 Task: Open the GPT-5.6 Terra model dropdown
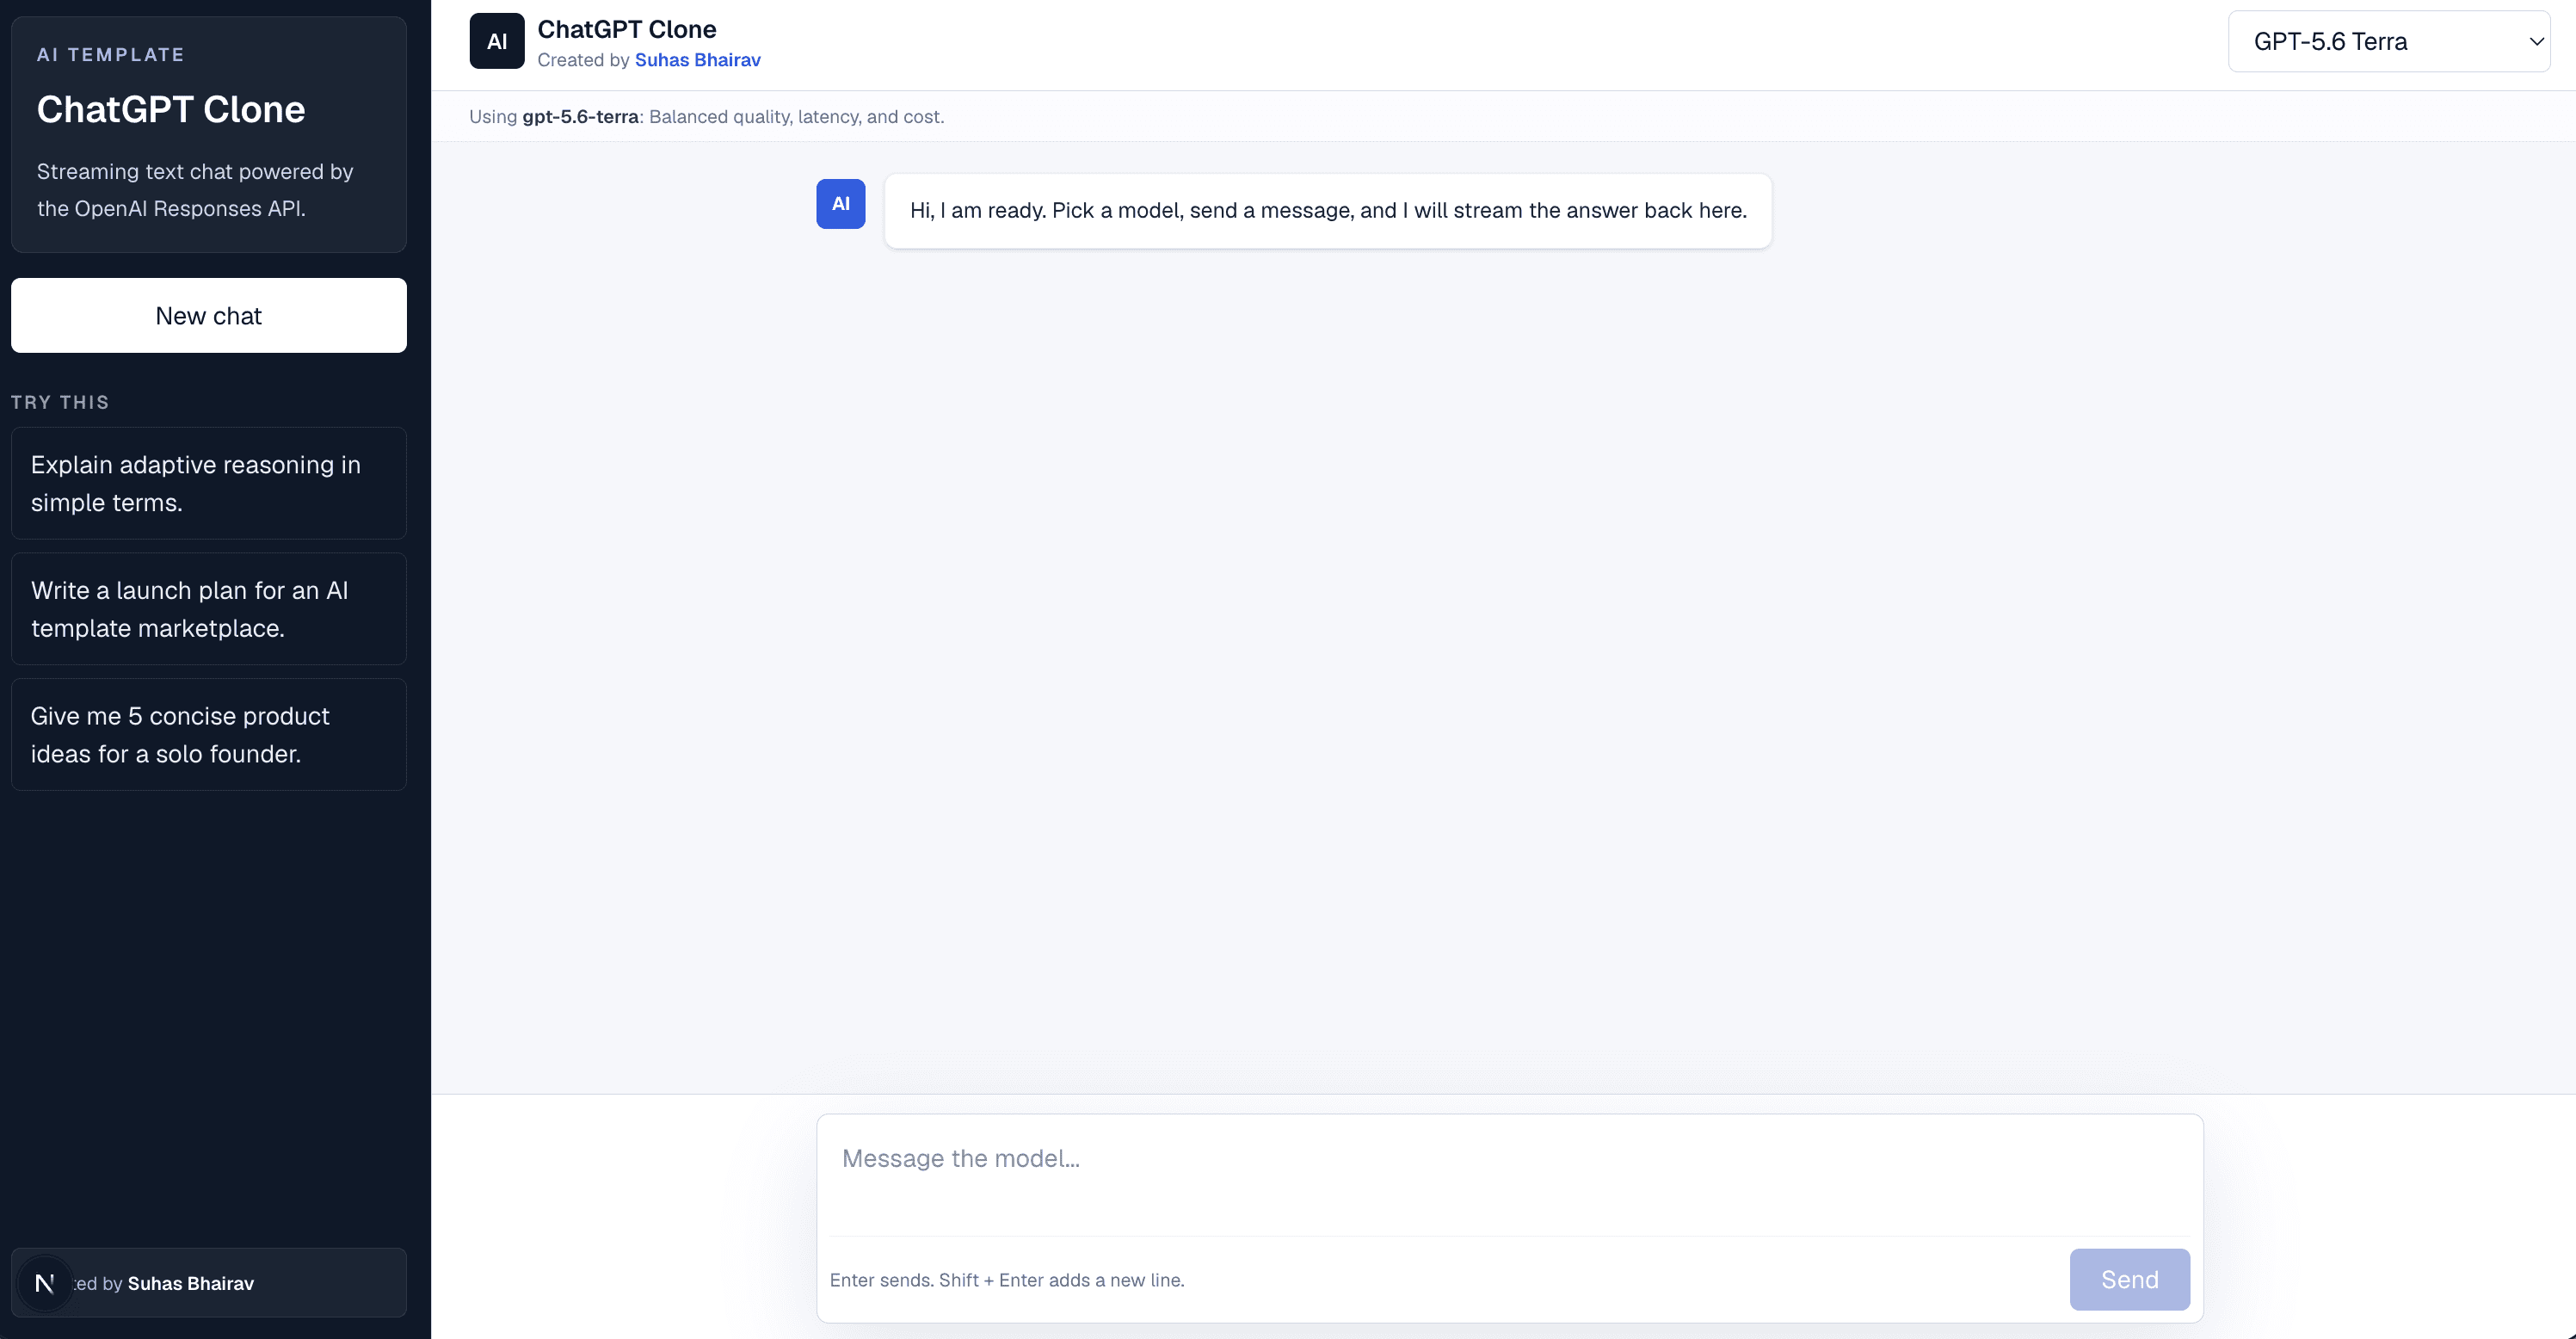[x=2388, y=41]
